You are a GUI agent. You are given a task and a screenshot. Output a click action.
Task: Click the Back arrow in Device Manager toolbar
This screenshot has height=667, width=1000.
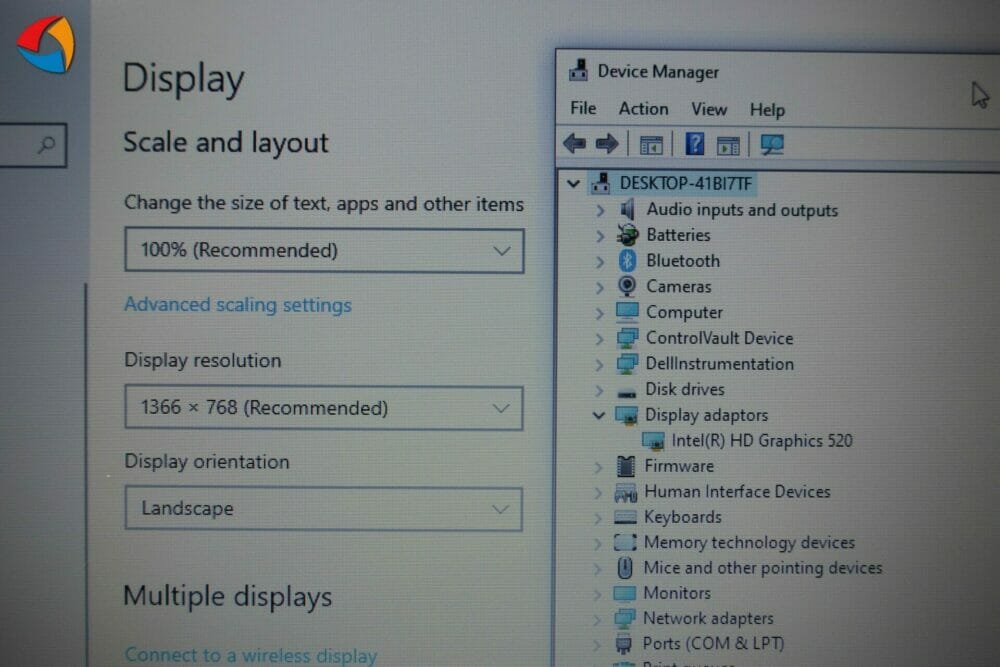(575, 143)
